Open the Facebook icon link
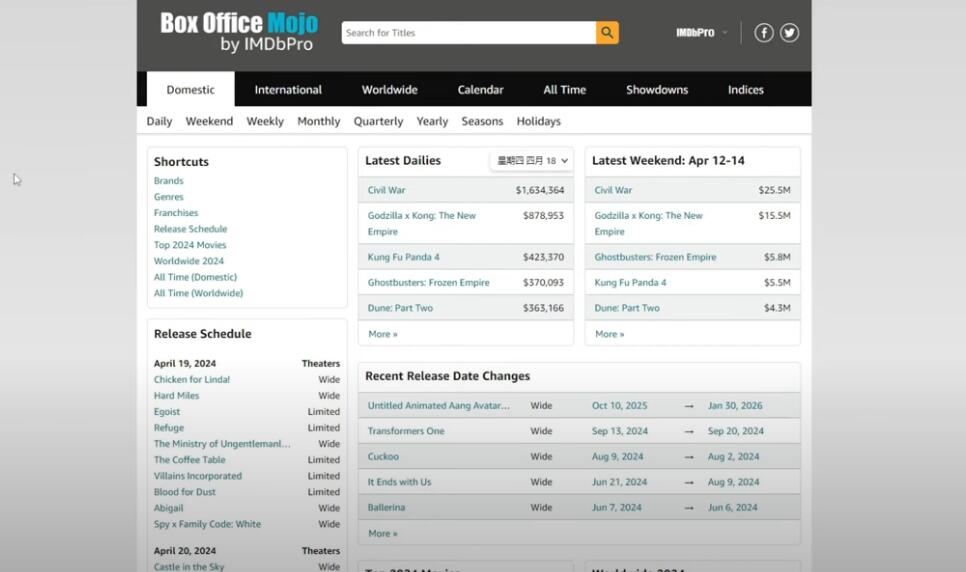This screenshot has width=966, height=572. 763,33
